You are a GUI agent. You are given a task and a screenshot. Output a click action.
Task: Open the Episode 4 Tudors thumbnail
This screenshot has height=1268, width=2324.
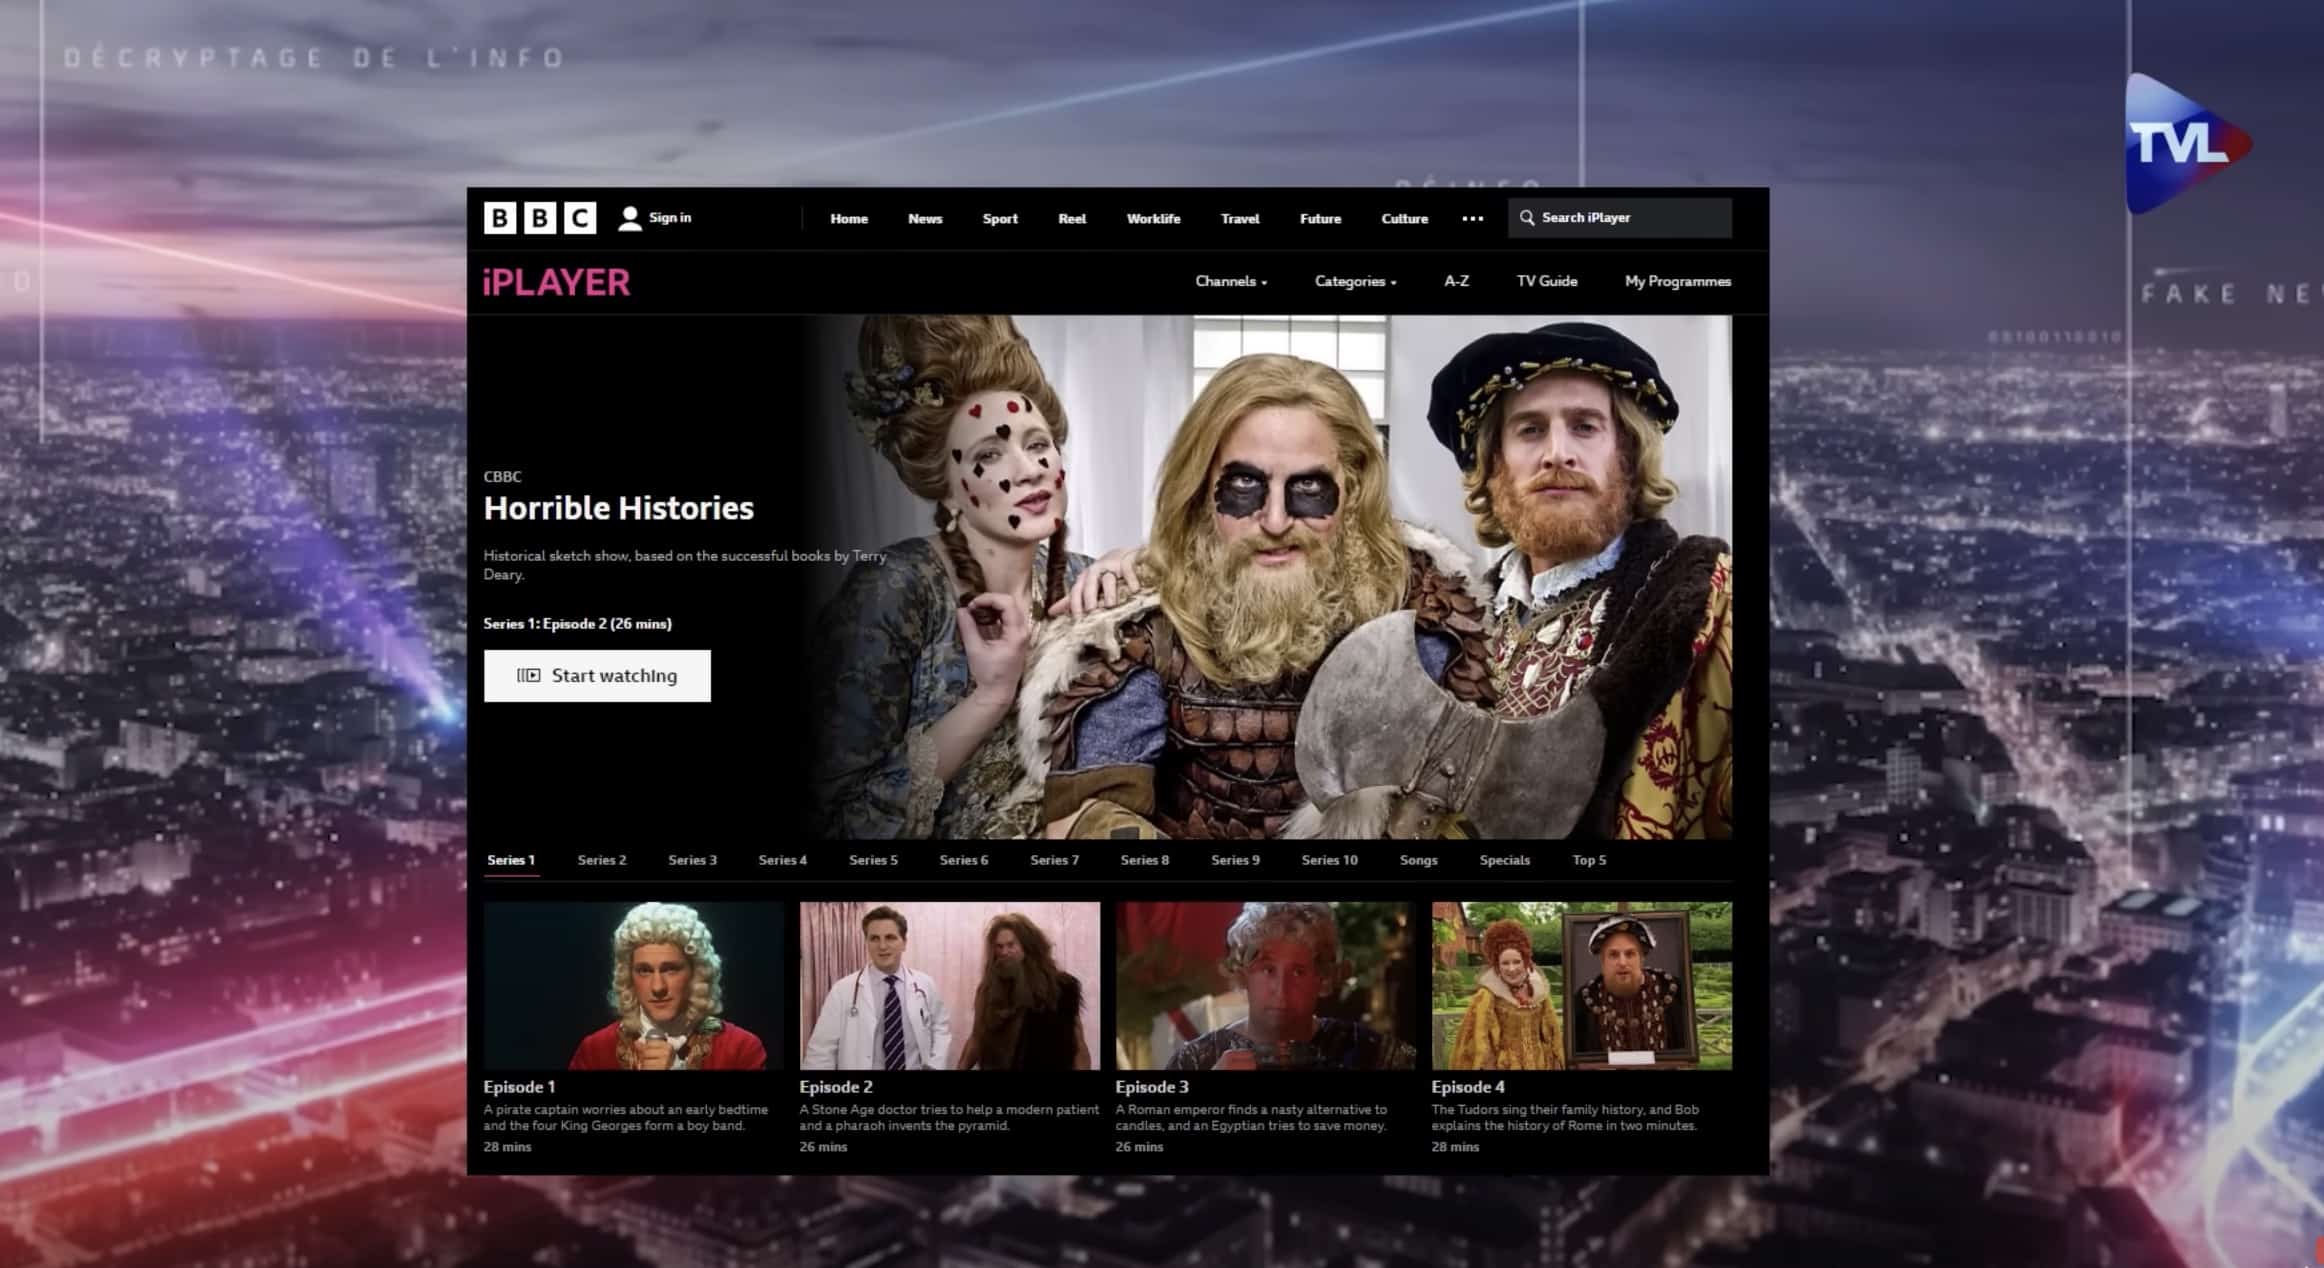coord(1581,986)
